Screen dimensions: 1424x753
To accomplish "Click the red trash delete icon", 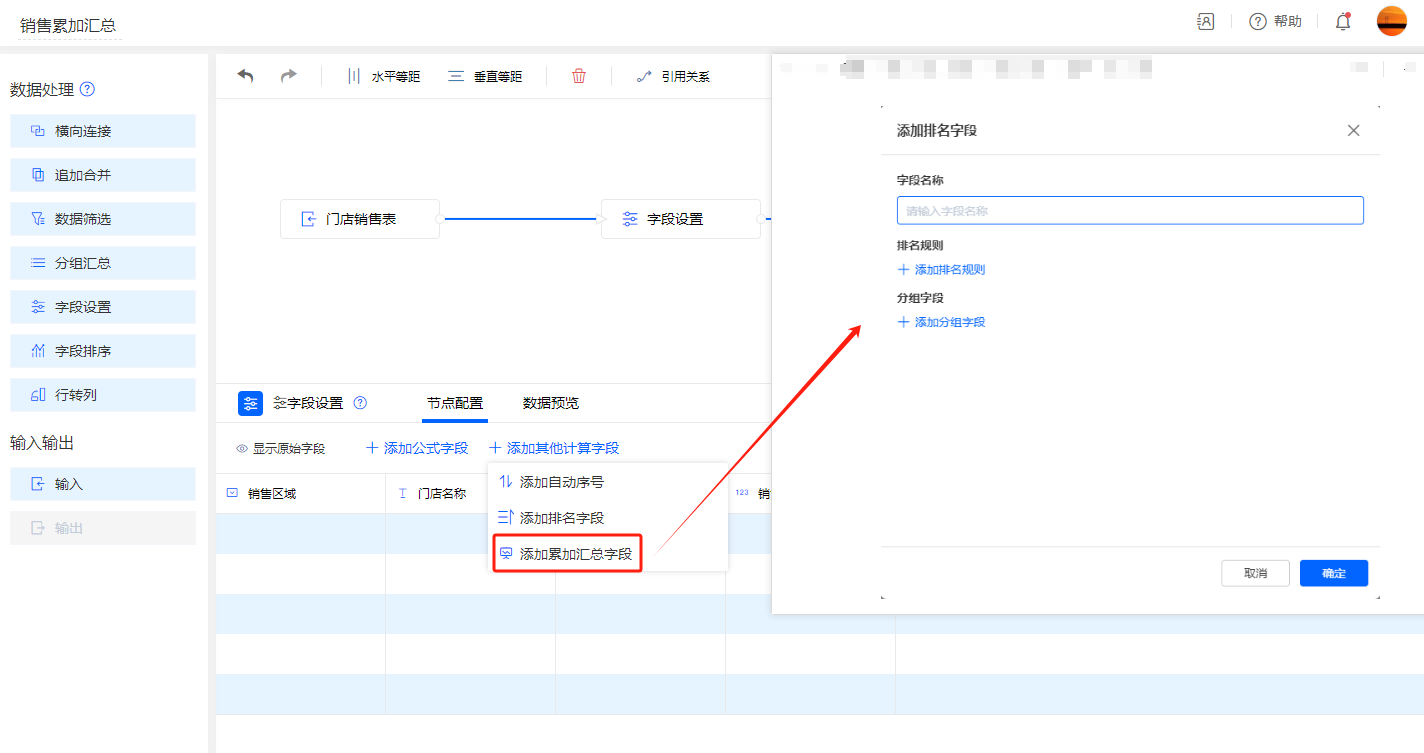I will (x=579, y=76).
